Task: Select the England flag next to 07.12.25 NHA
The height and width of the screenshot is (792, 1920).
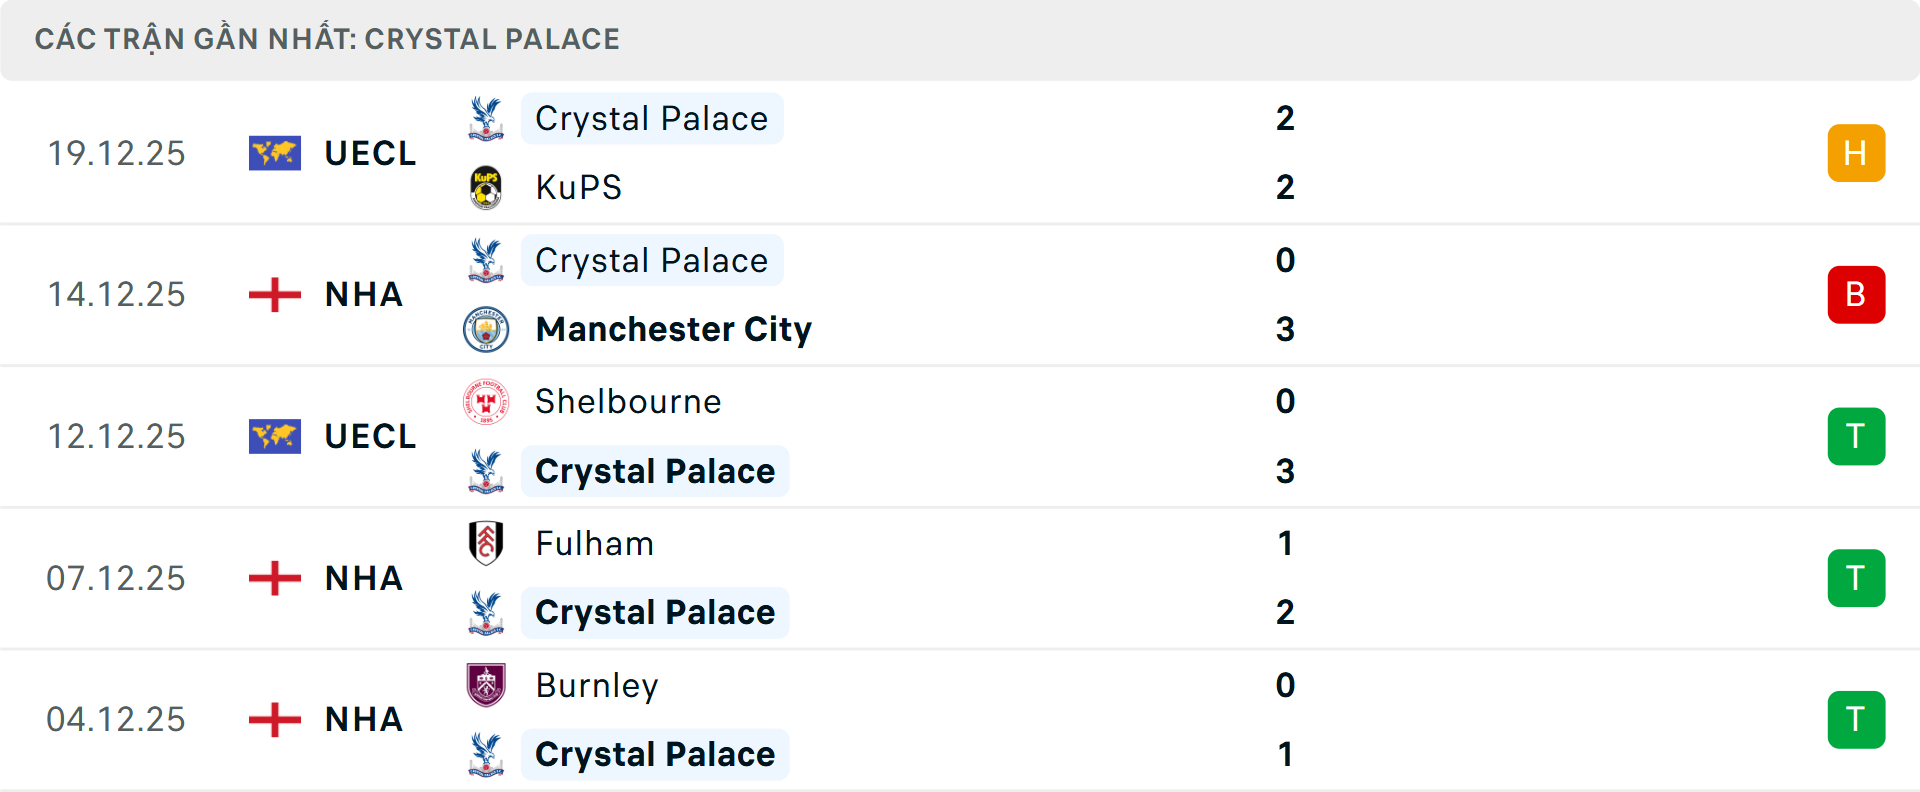Action: (x=274, y=578)
